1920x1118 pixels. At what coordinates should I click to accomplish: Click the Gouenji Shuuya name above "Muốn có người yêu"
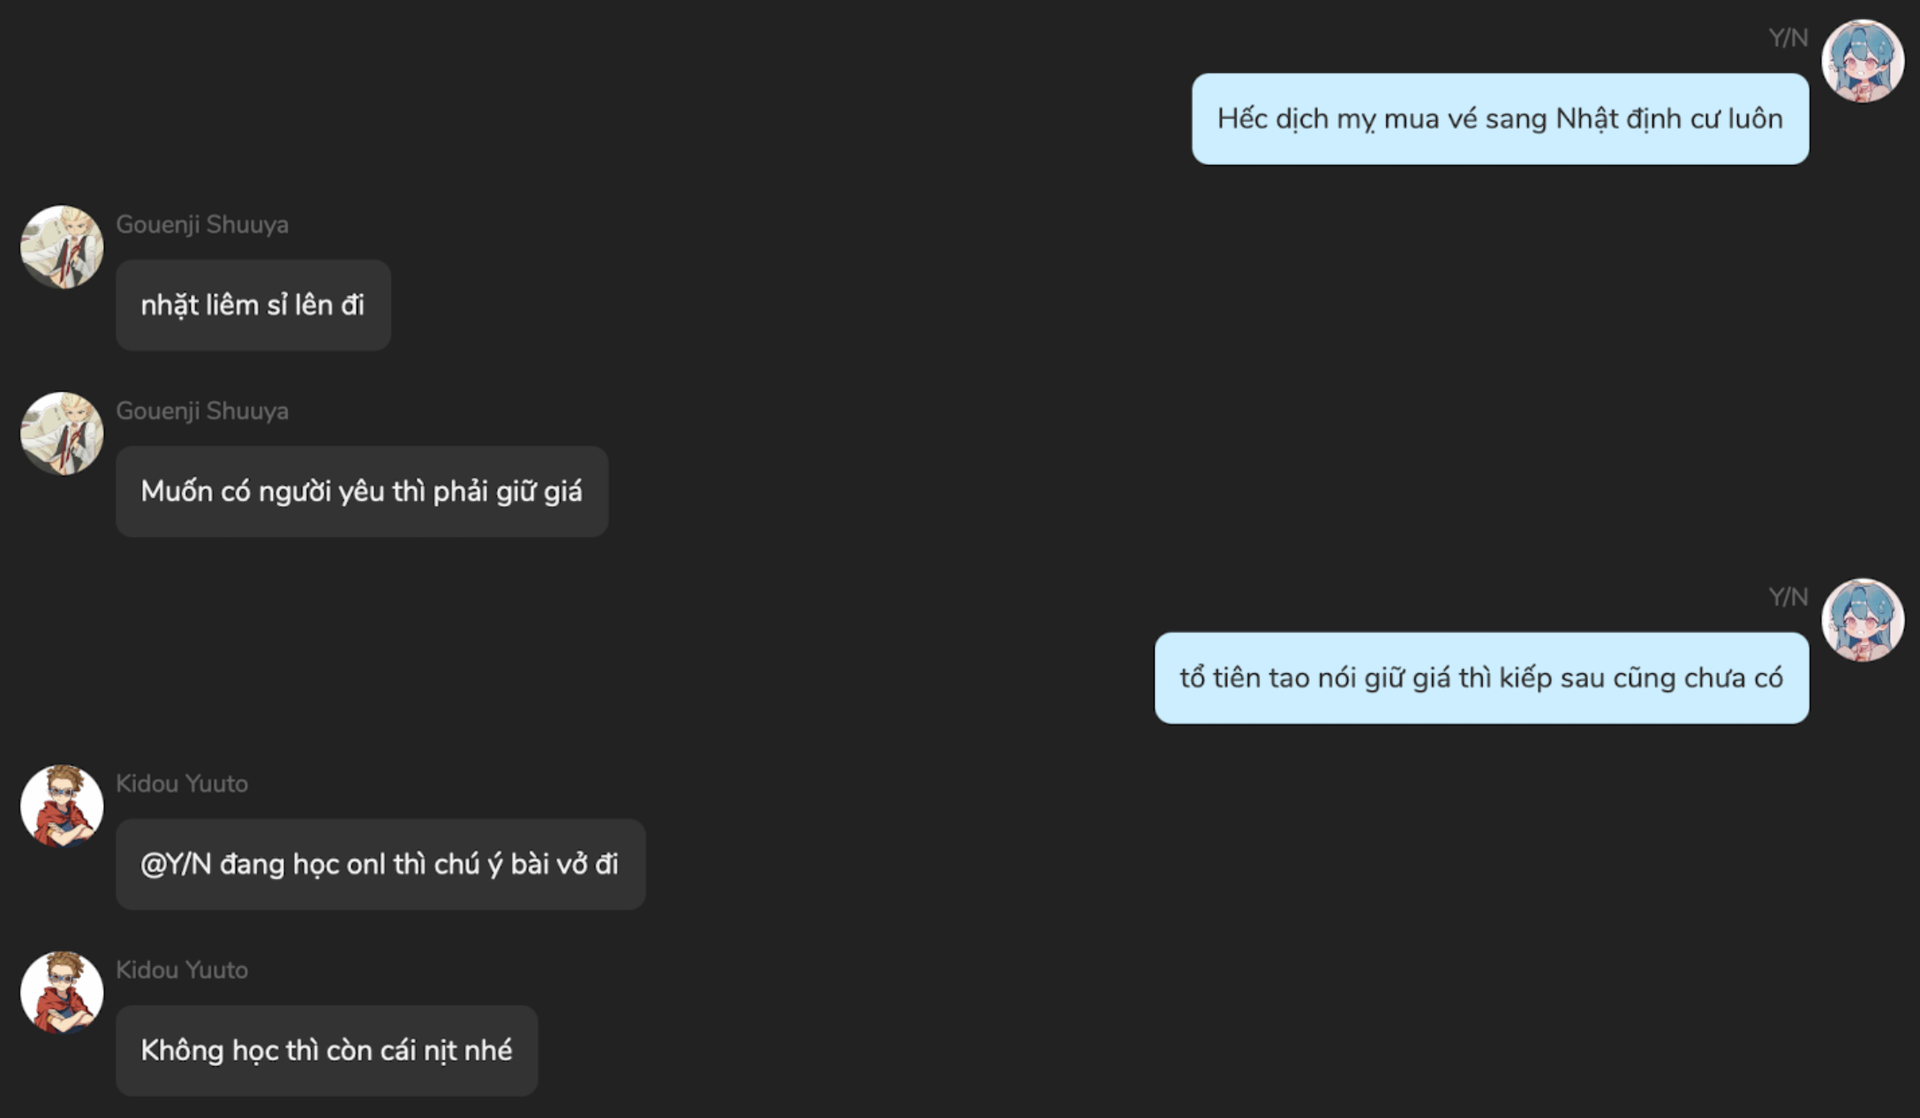[202, 411]
